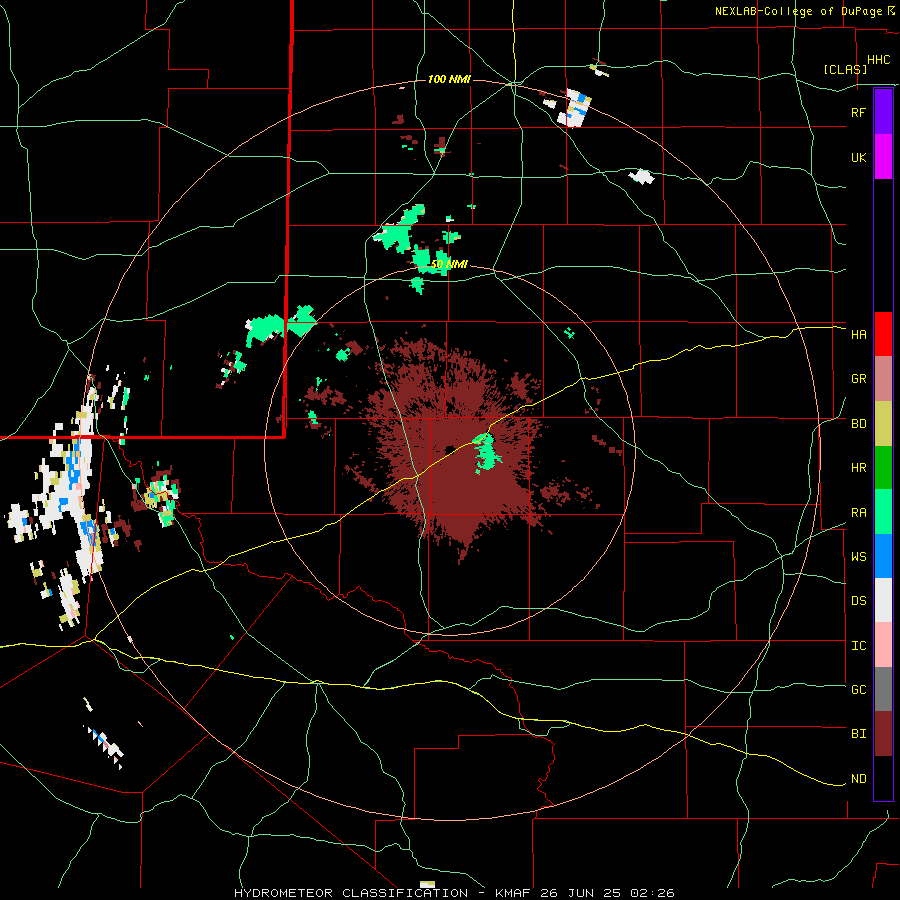Click the 'BD' legend label
Viewport: 900px width, 900px height.
tap(858, 424)
